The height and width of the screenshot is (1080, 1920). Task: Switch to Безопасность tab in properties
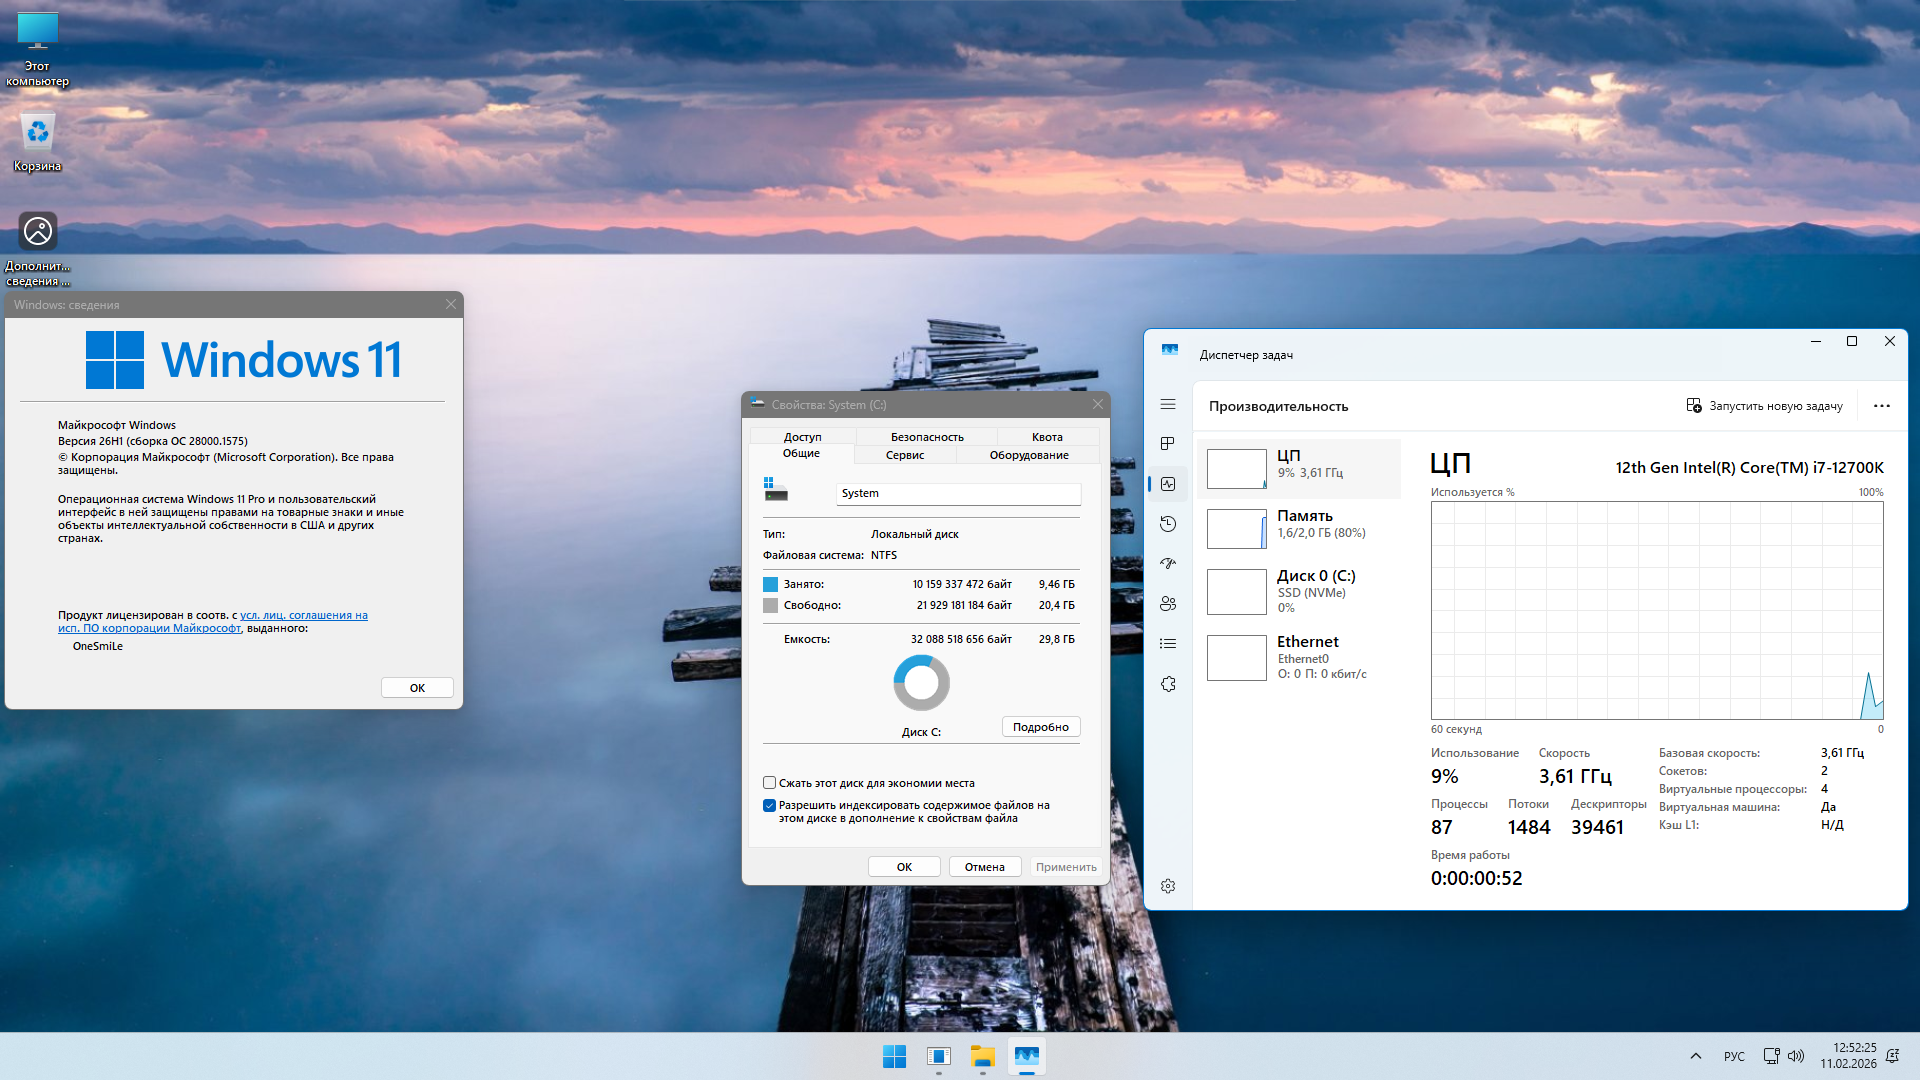coord(927,437)
